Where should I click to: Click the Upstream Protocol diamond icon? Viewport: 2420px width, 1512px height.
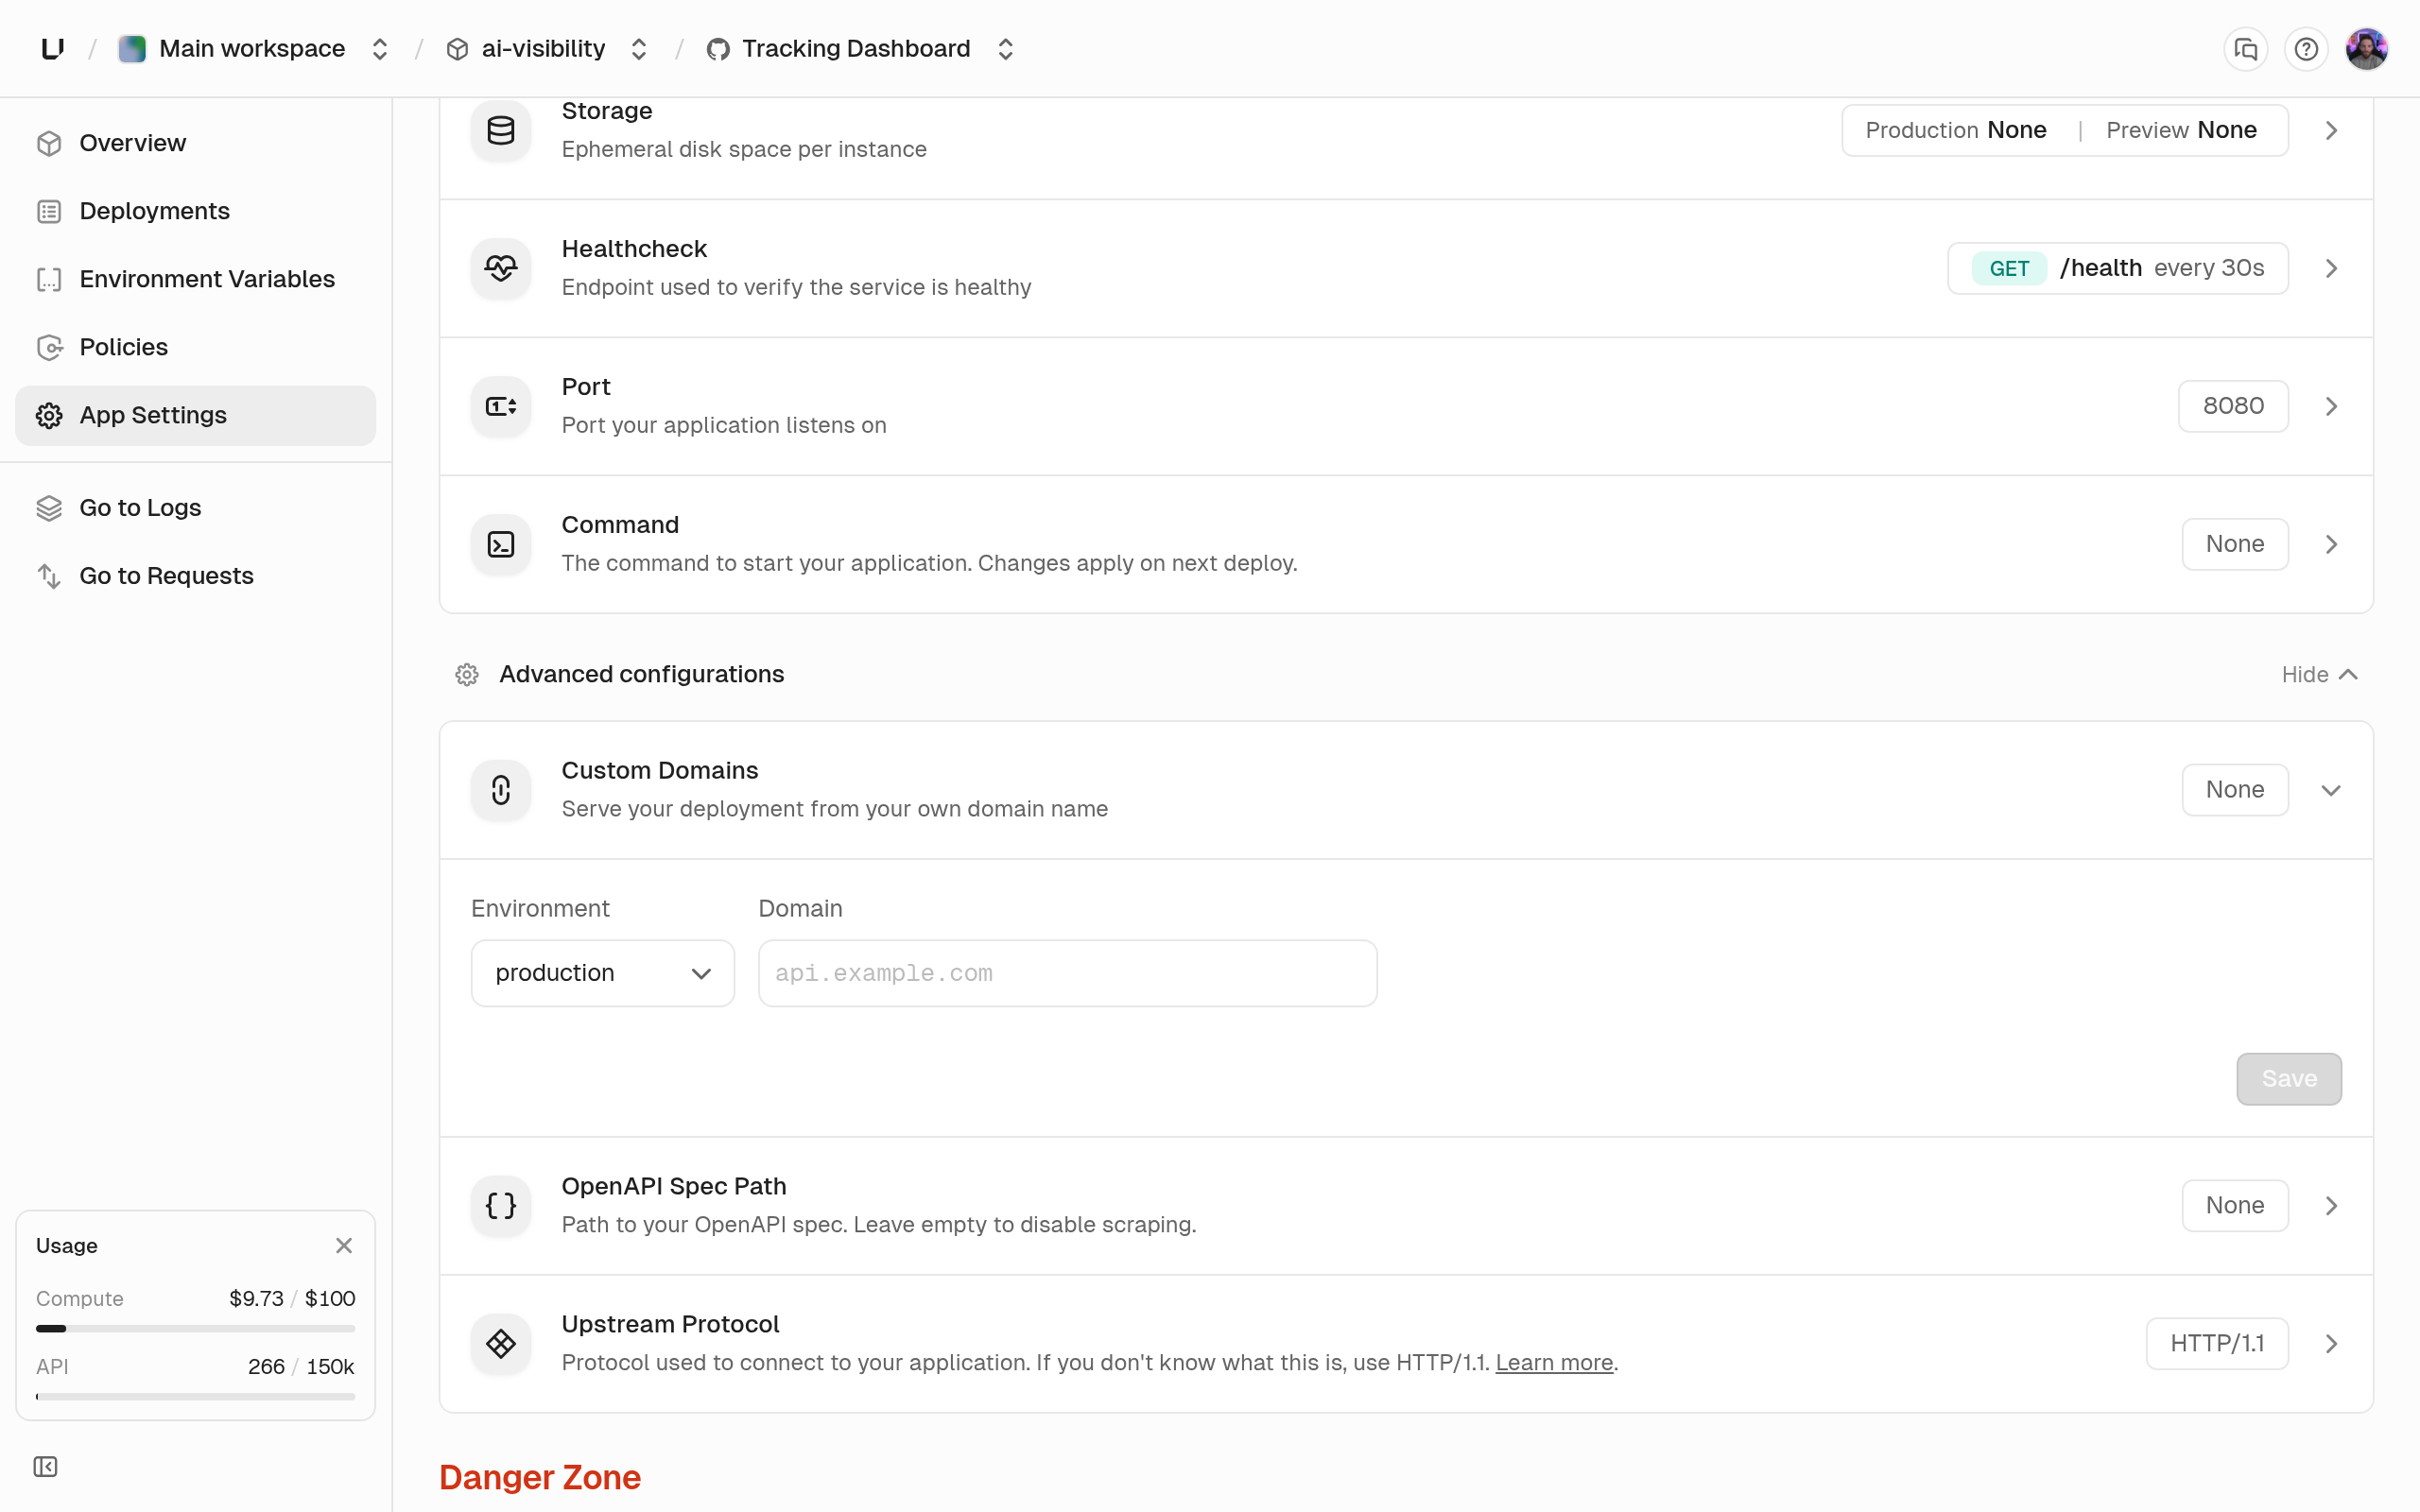[x=500, y=1344]
